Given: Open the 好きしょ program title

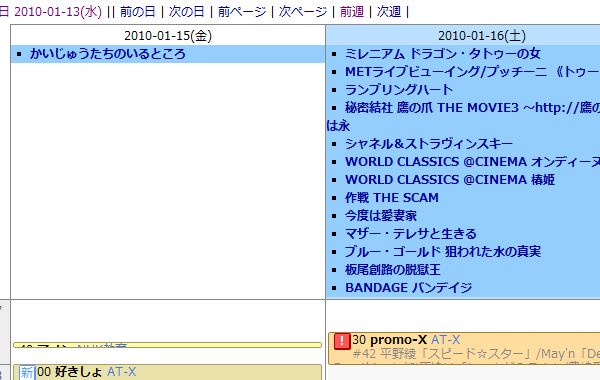Looking at the screenshot, I should (78, 372).
